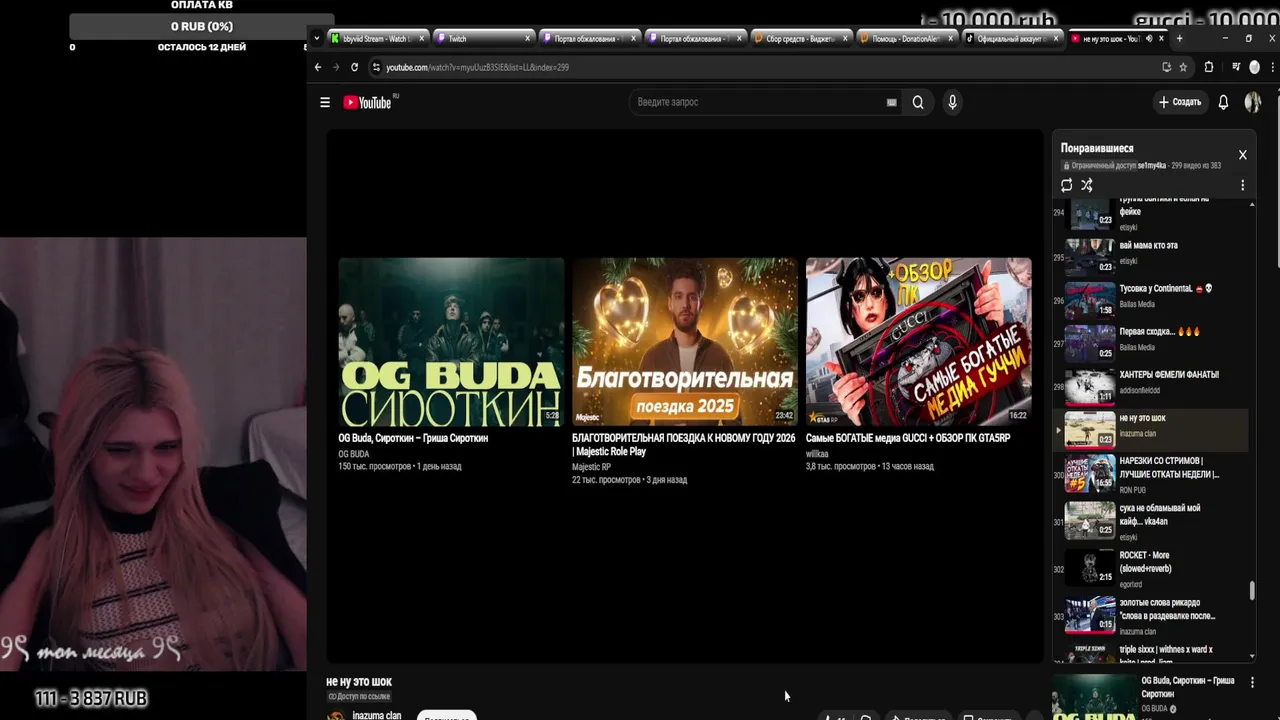The height and width of the screenshot is (720, 1280).
Task: Go to YouTube home via logo
Action: [370, 102]
